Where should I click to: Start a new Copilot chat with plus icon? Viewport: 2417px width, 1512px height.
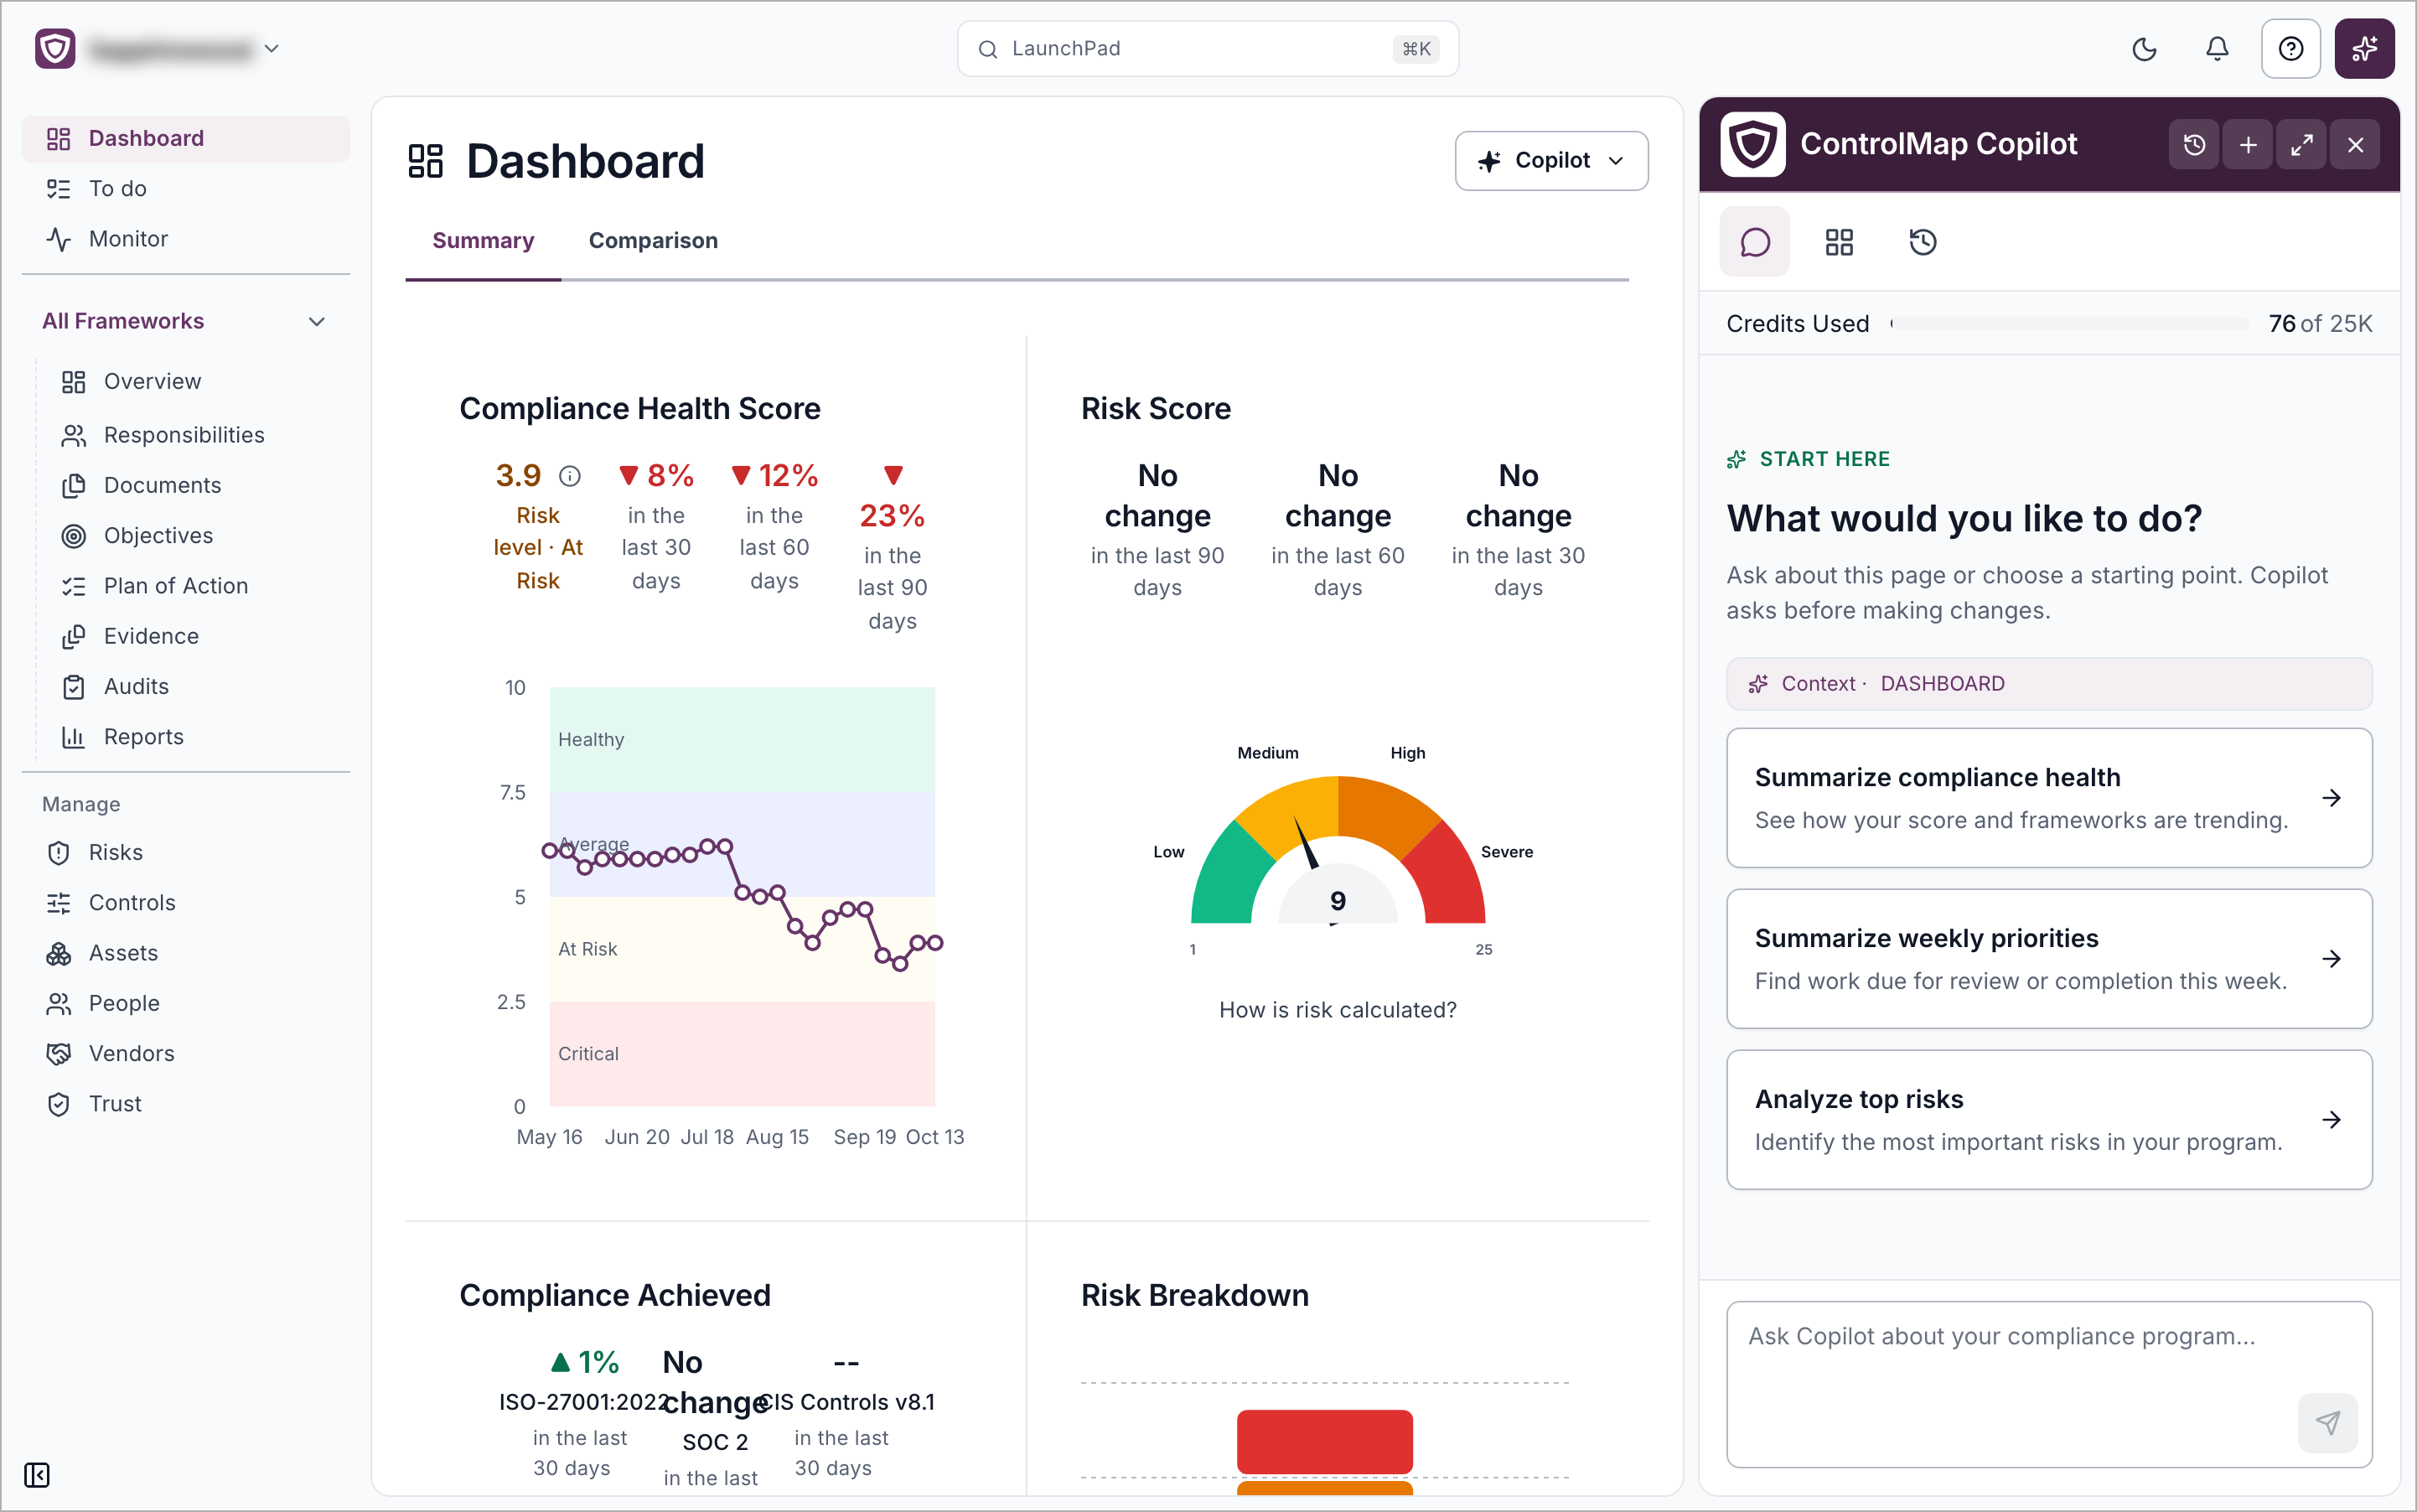pos(2248,145)
